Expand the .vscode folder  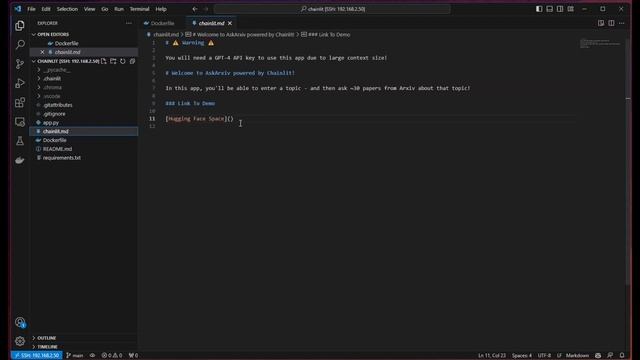click(51, 96)
